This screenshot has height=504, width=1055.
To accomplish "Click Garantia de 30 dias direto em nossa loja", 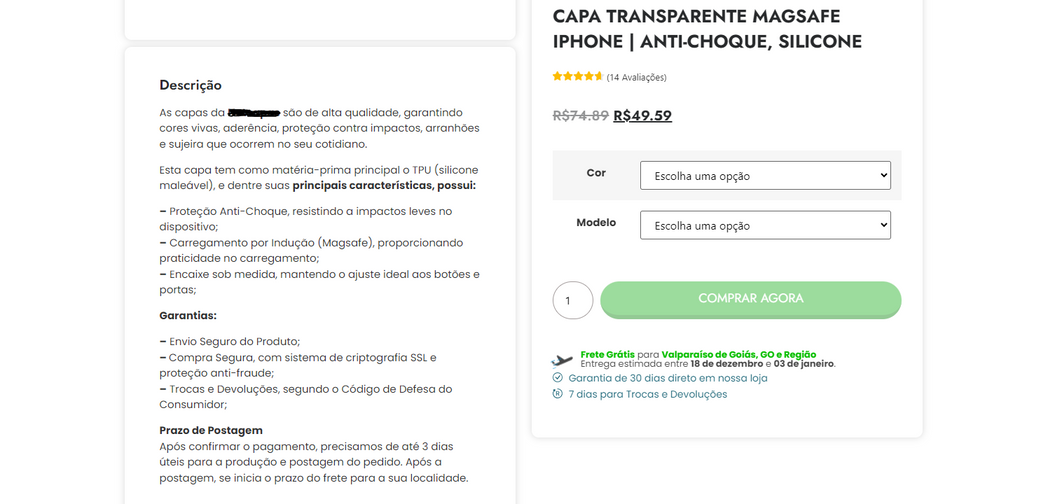I will click(668, 378).
